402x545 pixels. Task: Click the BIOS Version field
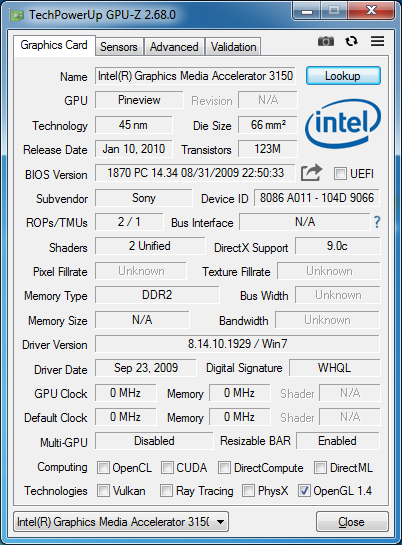(195, 173)
